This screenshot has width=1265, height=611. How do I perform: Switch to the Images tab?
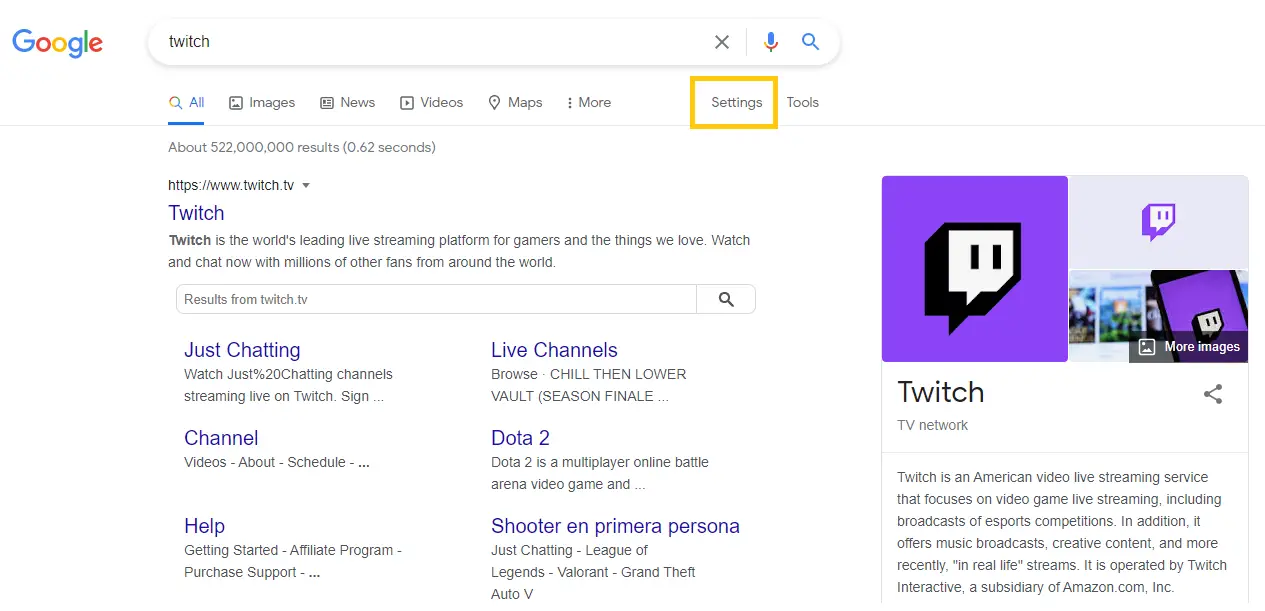point(262,102)
